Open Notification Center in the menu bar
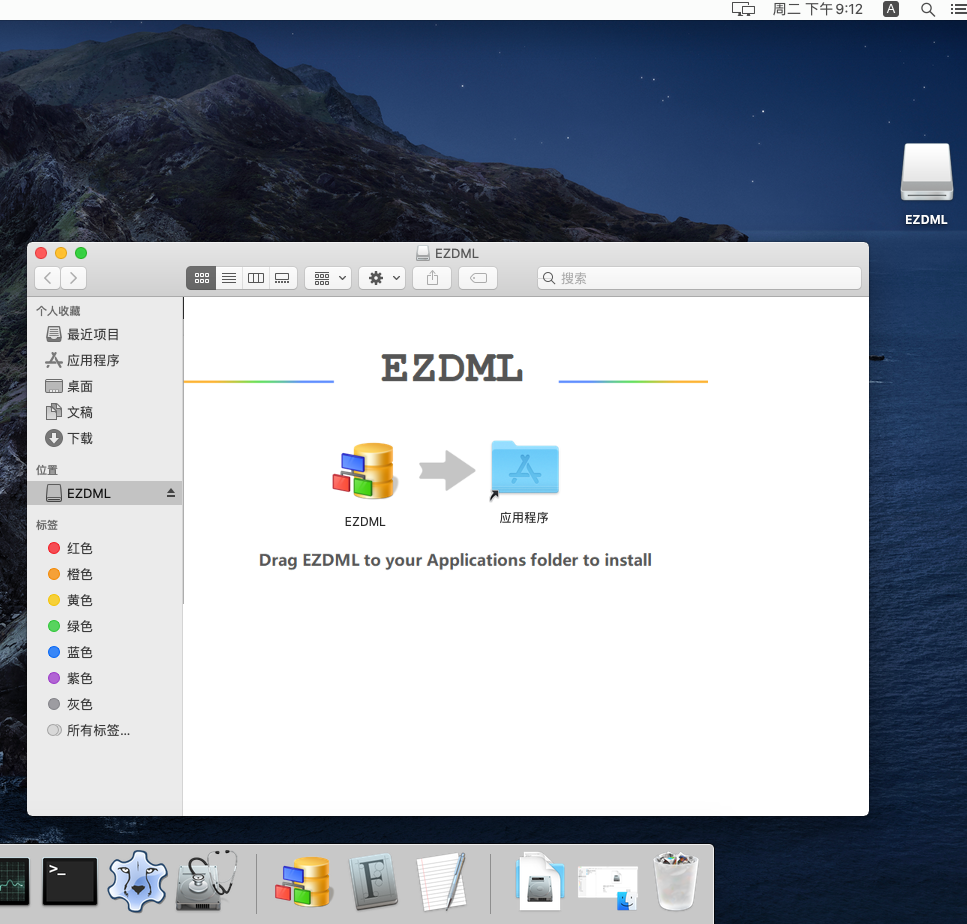This screenshot has width=967, height=924. pyautogui.click(x=959, y=9)
